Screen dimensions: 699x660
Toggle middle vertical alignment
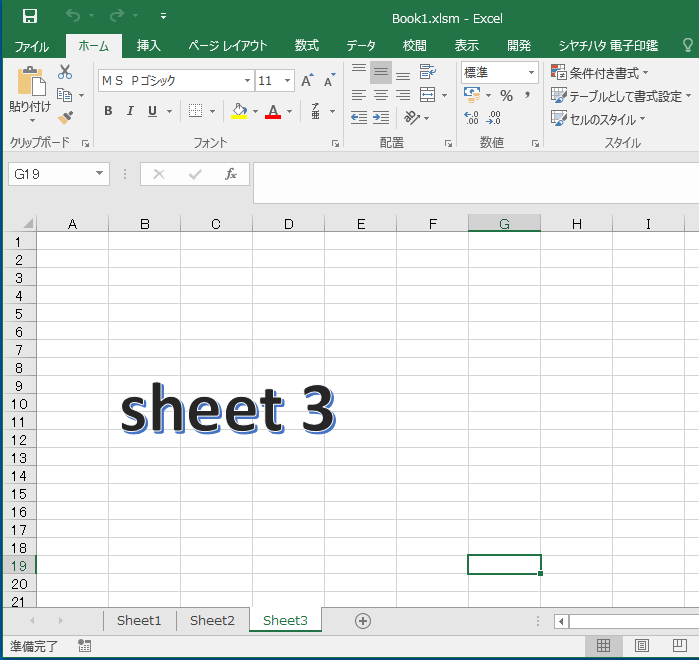tap(381, 73)
